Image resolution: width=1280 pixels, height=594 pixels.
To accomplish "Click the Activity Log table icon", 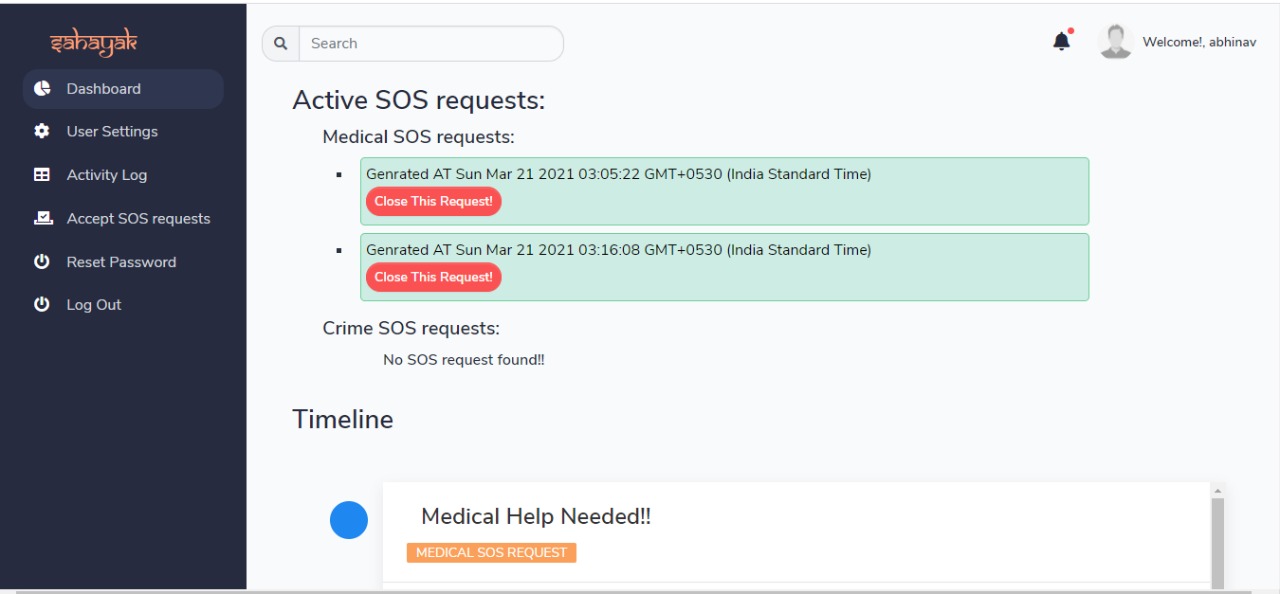I will tap(42, 175).
